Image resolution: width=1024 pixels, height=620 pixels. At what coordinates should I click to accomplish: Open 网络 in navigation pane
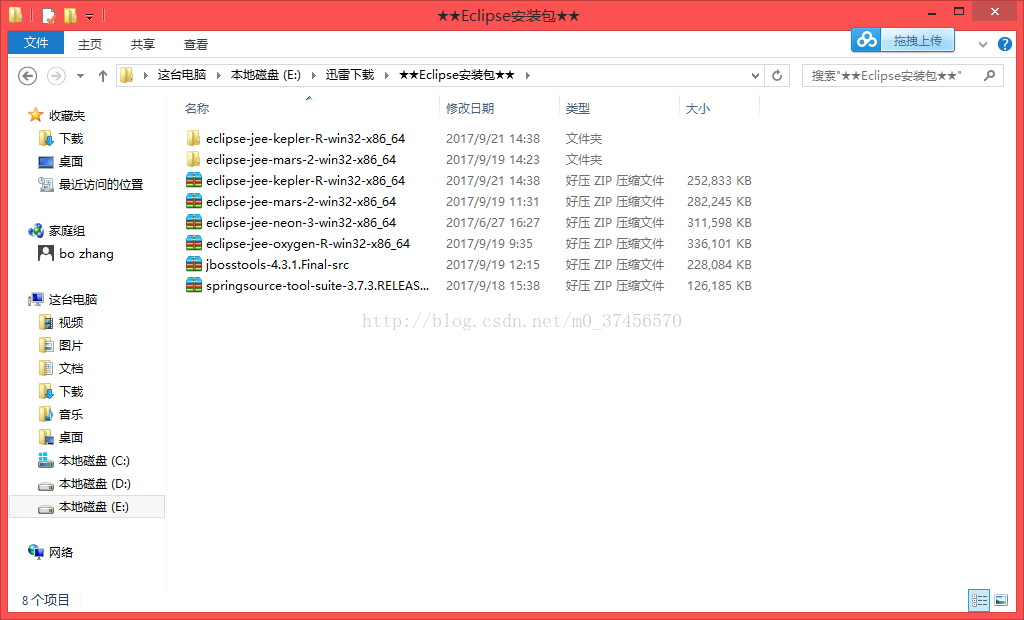[x=61, y=553]
